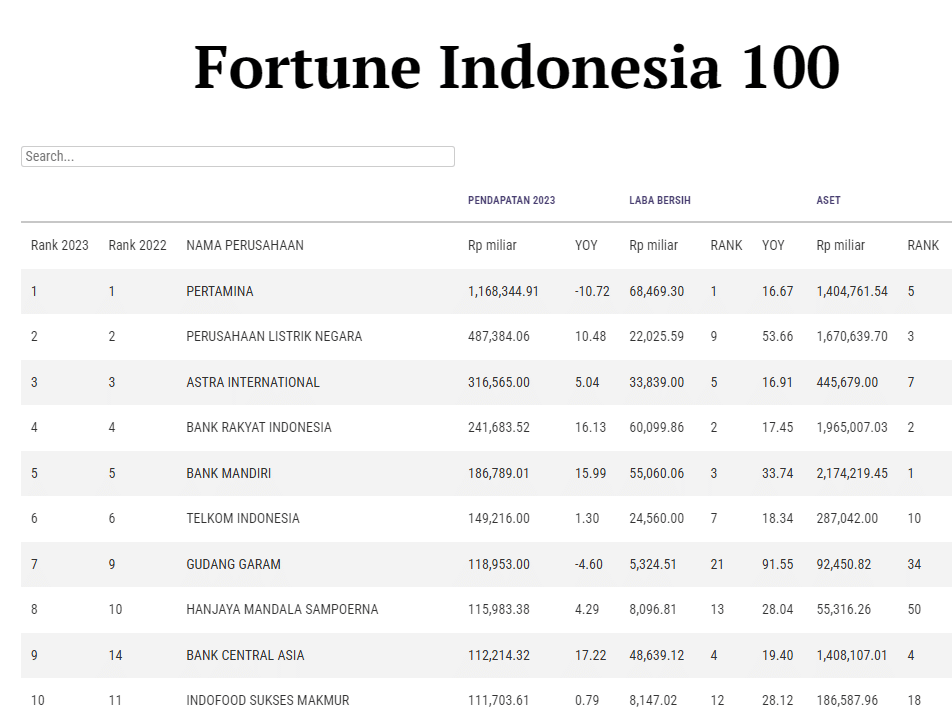This screenshot has height=714, width=952.
Task: Click the BANK CENTRAL ASIA row name
Action: click(245, 655)
